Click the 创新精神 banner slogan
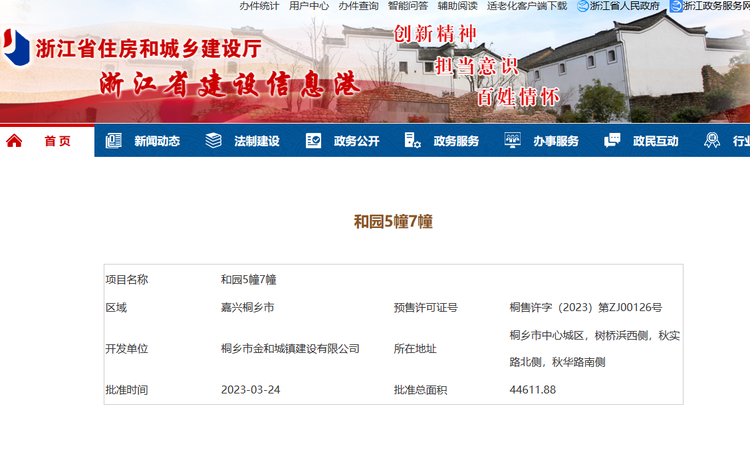Viewport: 750px width, 450px height. click(435, 34)
